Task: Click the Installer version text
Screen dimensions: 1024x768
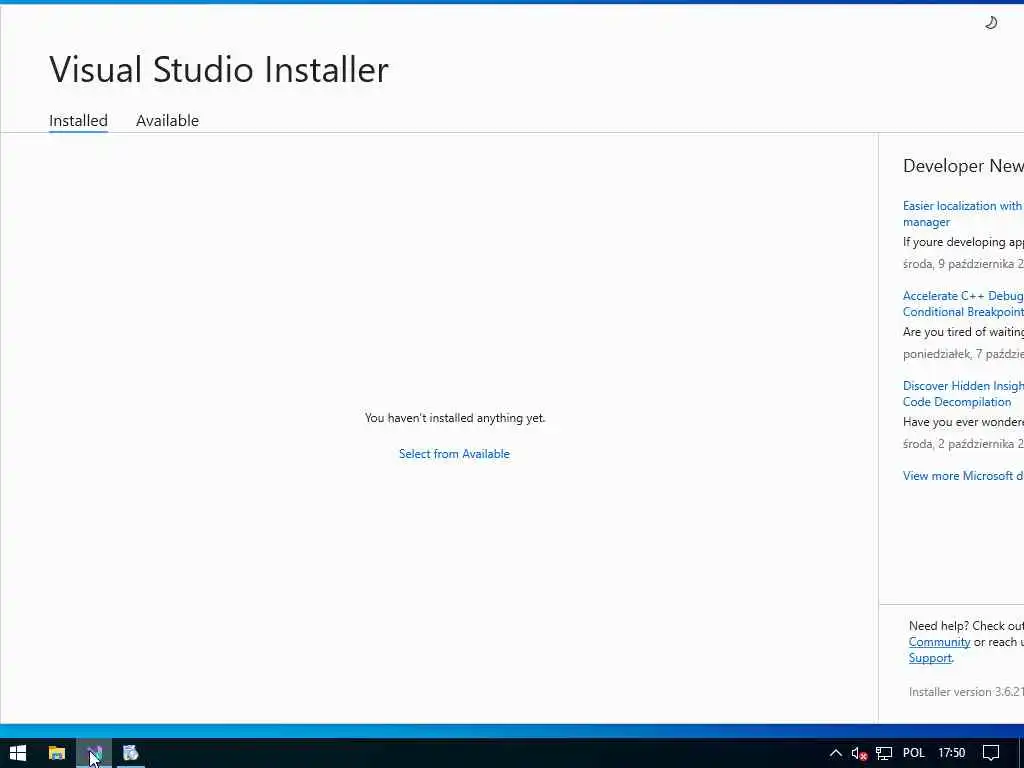Action: 966,692
